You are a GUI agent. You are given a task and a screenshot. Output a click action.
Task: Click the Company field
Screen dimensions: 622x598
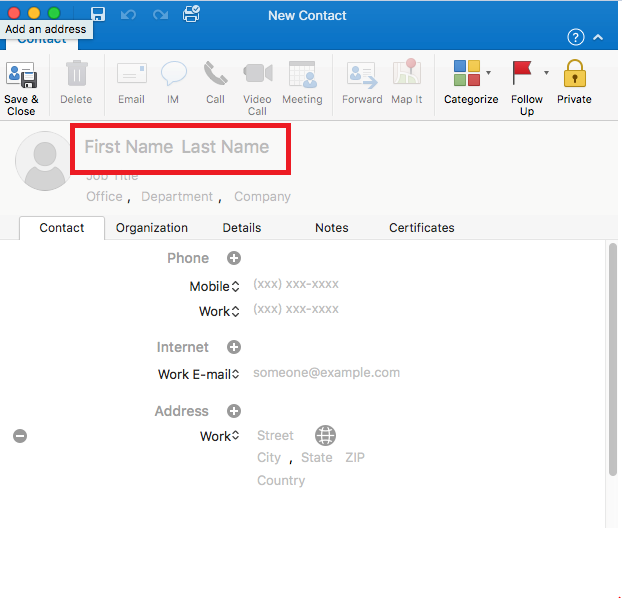tap(262, 196)
